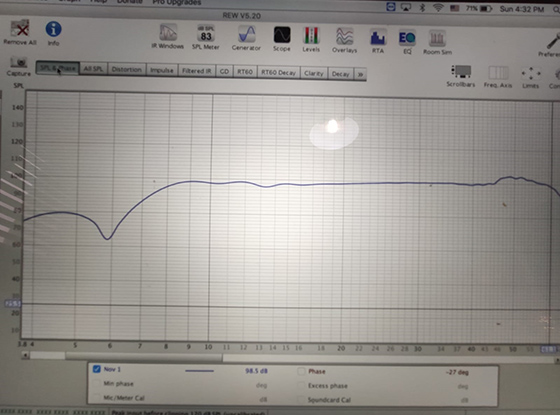This screenshot has height=415, width=560.
Task: Open the Room Sim tool
Action: point(437,42)
